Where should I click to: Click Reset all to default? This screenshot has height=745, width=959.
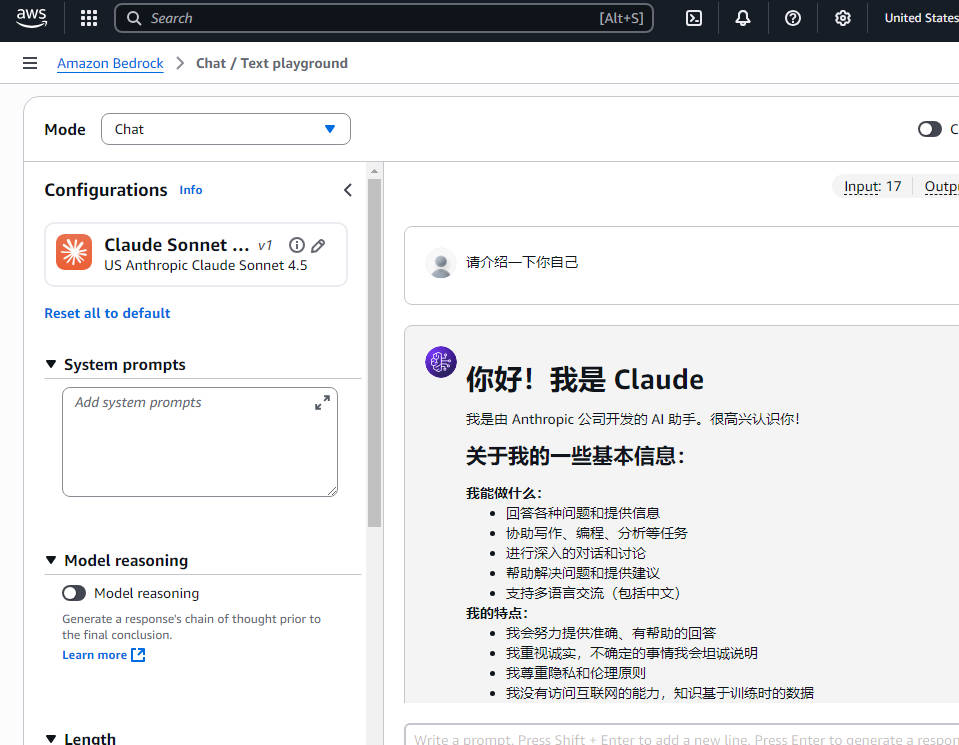(107, 313)
